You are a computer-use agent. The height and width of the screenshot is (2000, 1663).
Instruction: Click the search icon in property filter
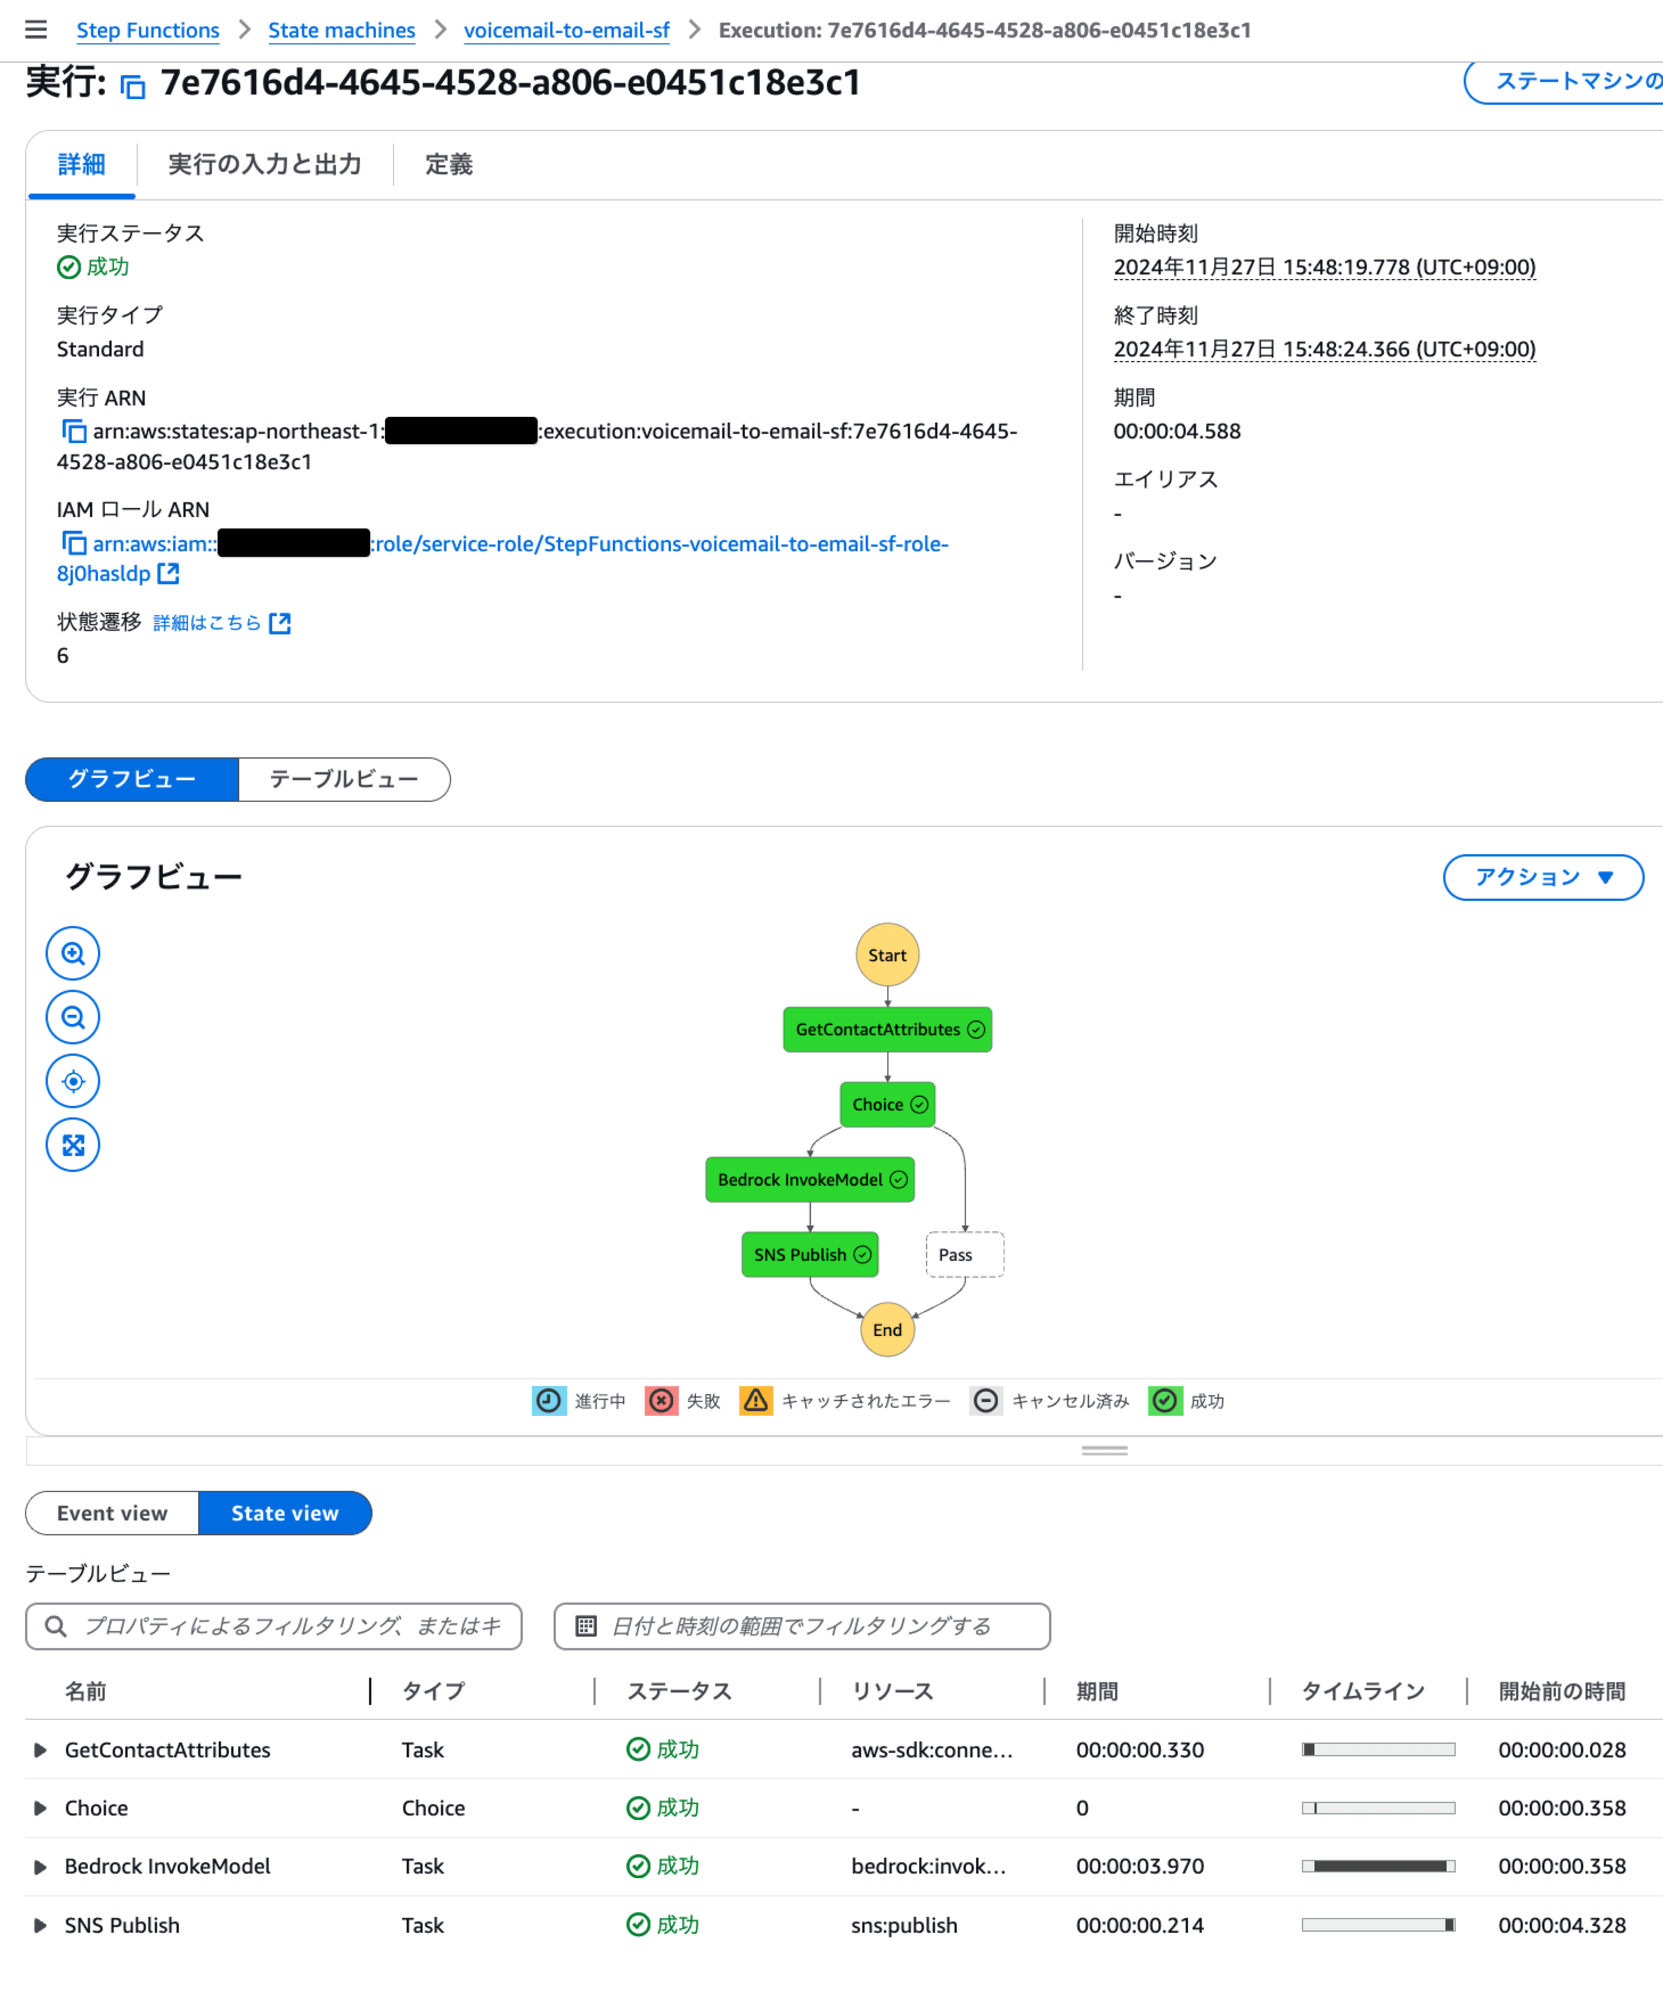click(x=57, y=1626)
